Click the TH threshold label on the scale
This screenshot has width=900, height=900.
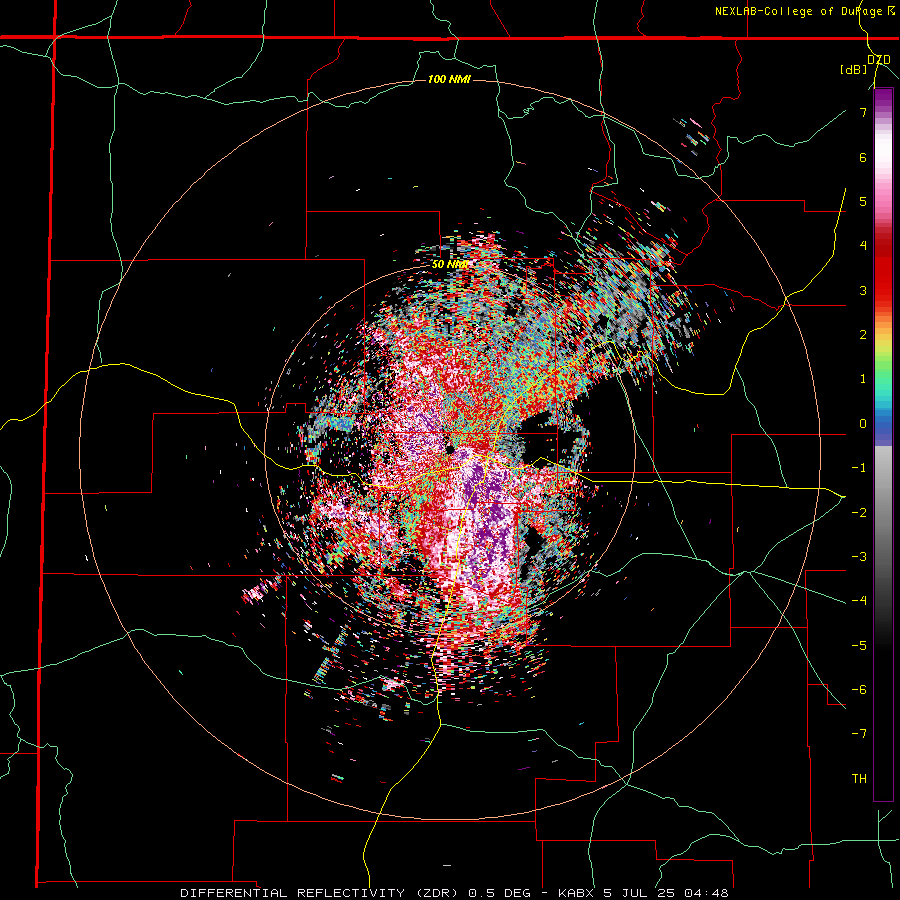coord(859,779)
